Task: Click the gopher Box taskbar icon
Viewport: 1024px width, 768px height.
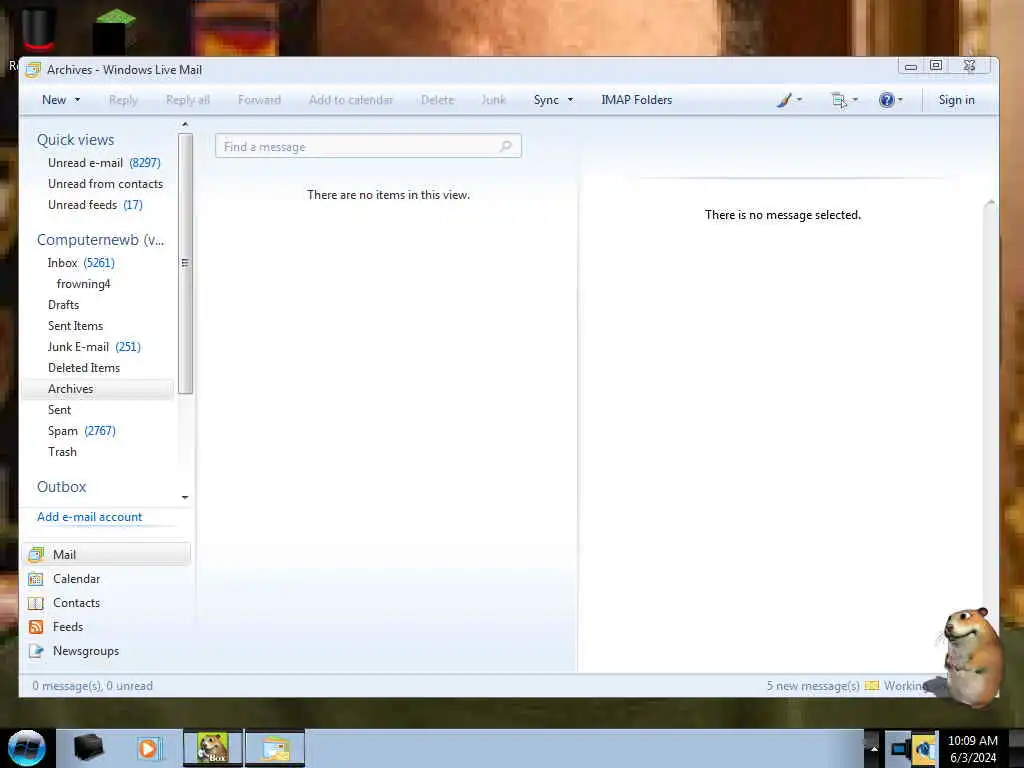Action: point(213,748)
